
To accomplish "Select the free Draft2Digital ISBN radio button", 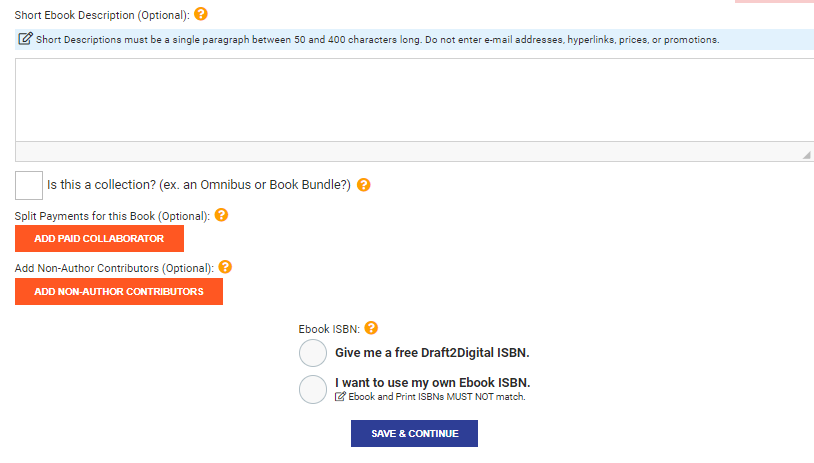I will 313,353.
